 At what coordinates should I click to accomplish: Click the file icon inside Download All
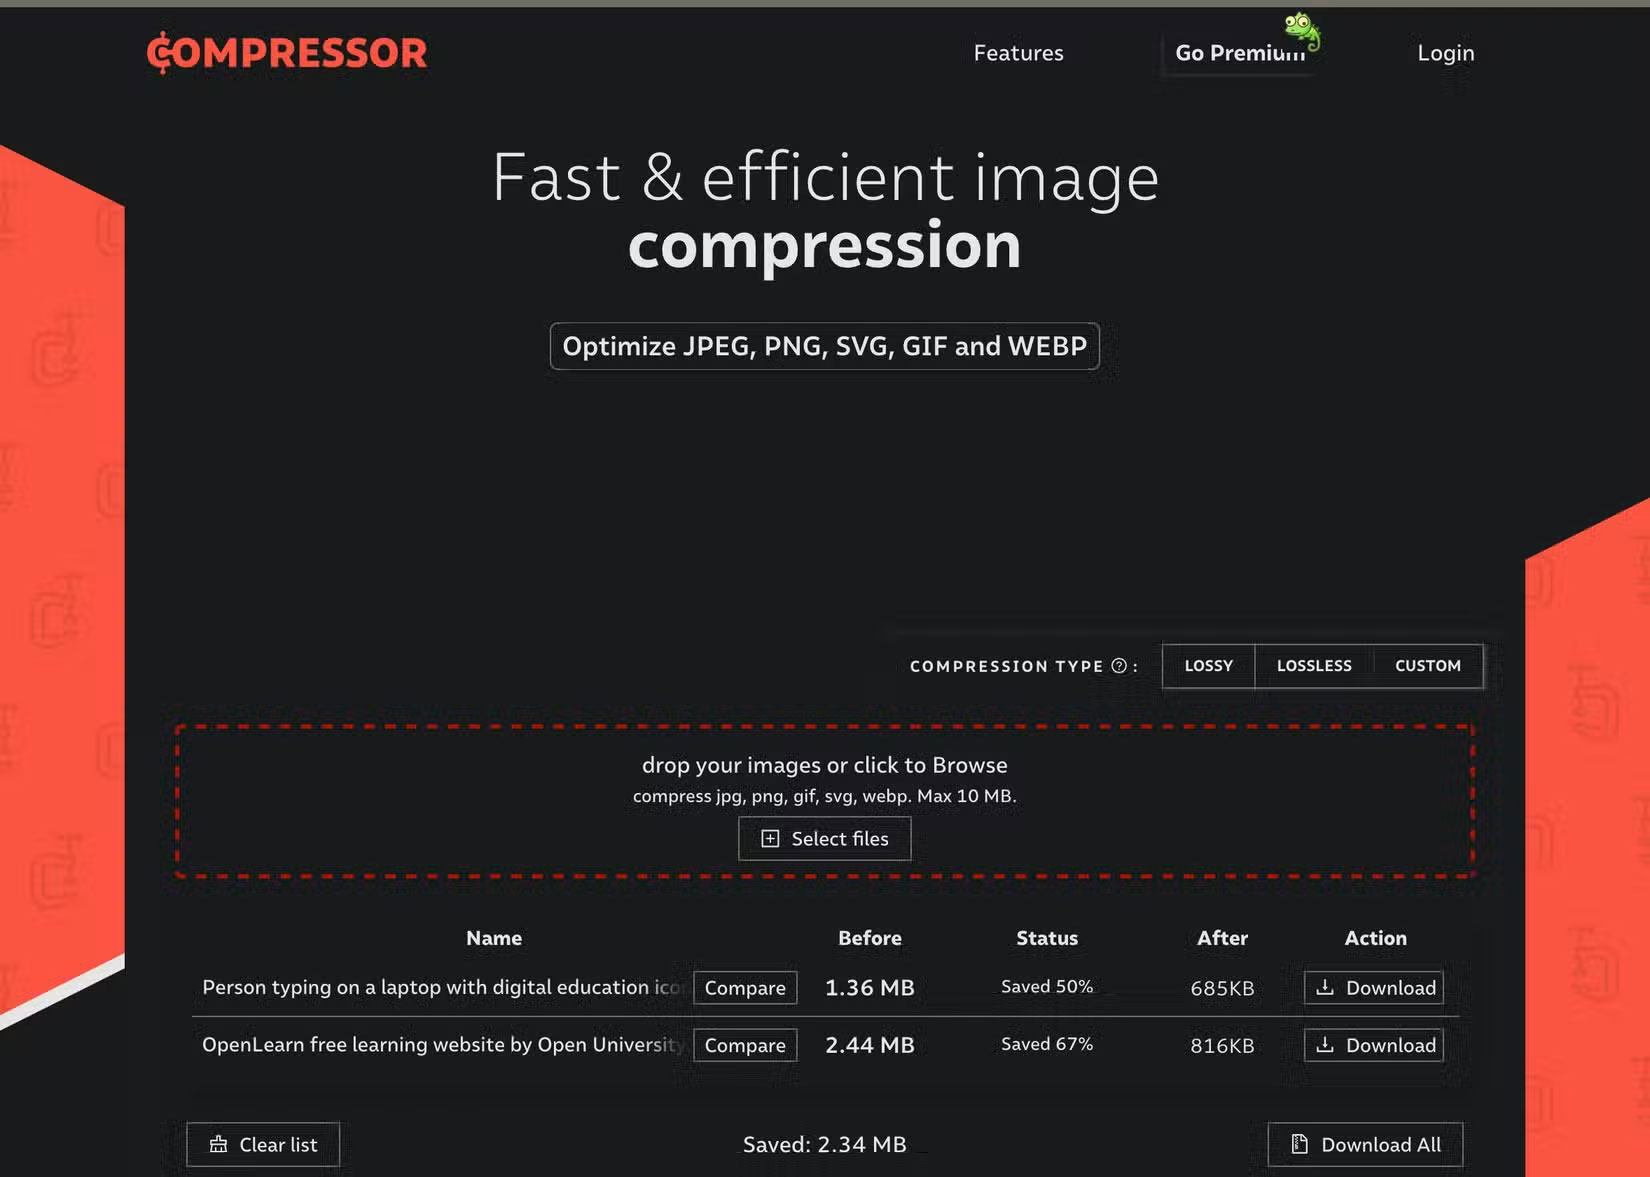tap(1298, 1144)
